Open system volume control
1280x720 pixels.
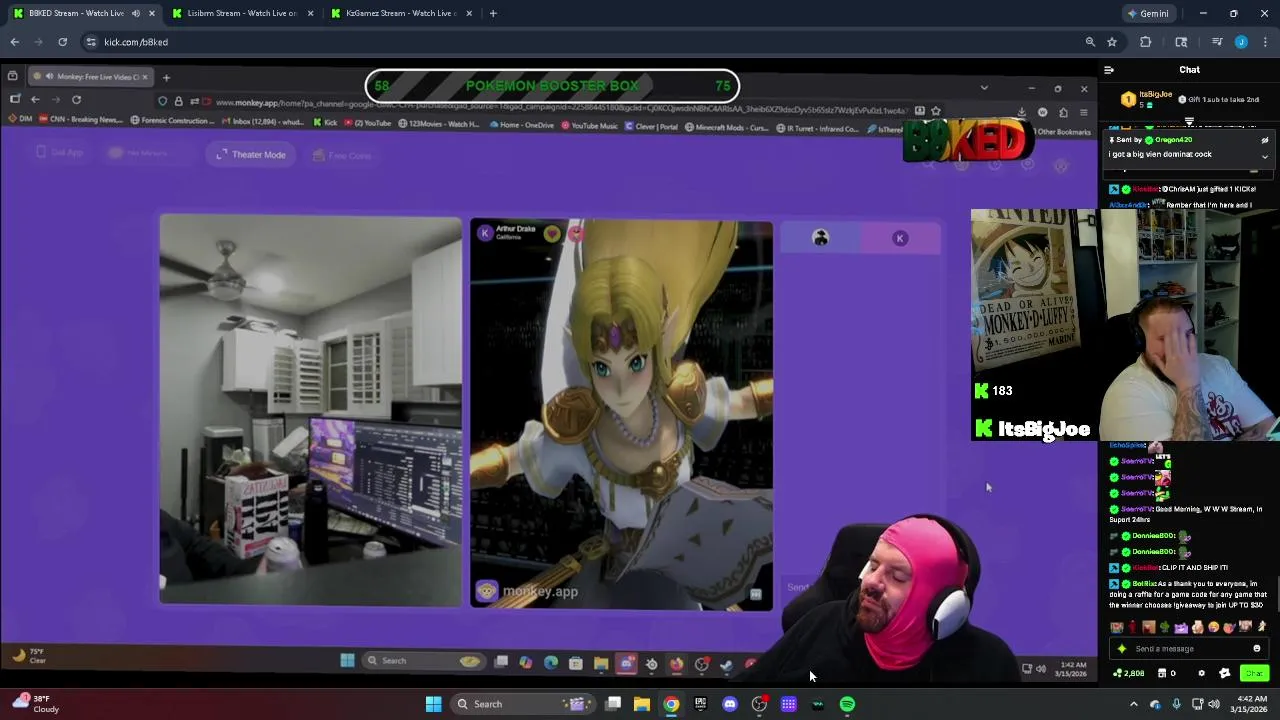click(1214, 704)
